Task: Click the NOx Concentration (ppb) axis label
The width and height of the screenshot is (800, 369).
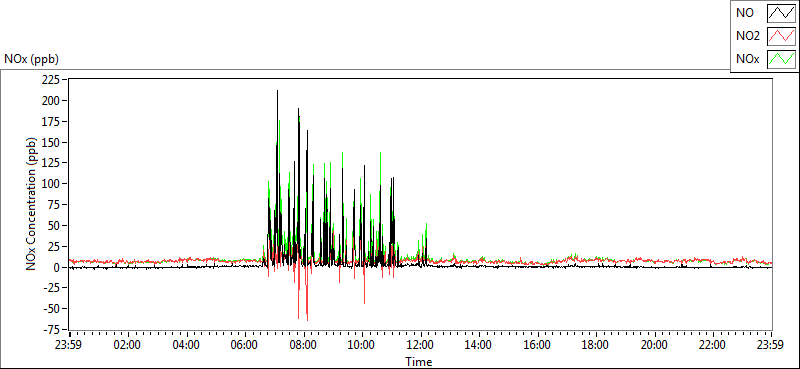Action: (x=32, y=204)
